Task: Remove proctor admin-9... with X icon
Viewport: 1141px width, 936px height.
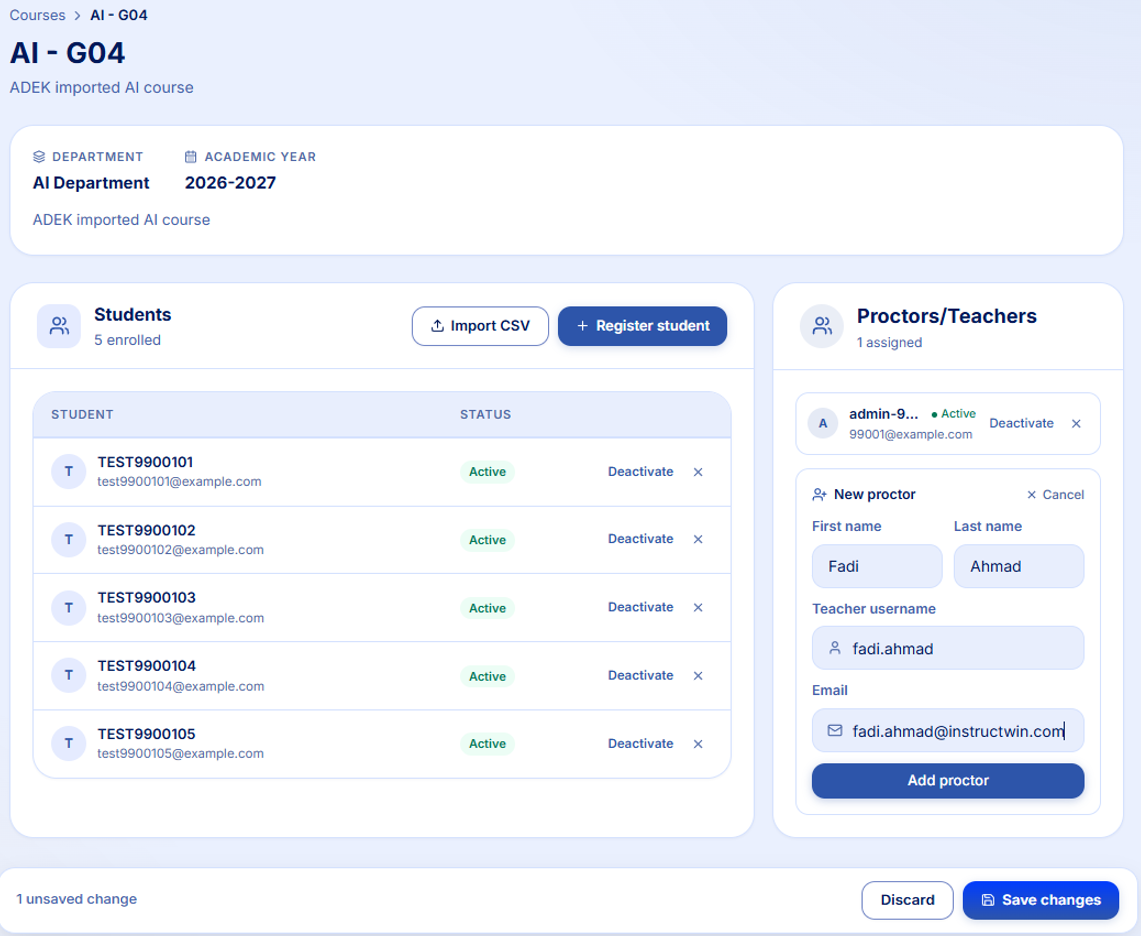Action: [1076, 424]
